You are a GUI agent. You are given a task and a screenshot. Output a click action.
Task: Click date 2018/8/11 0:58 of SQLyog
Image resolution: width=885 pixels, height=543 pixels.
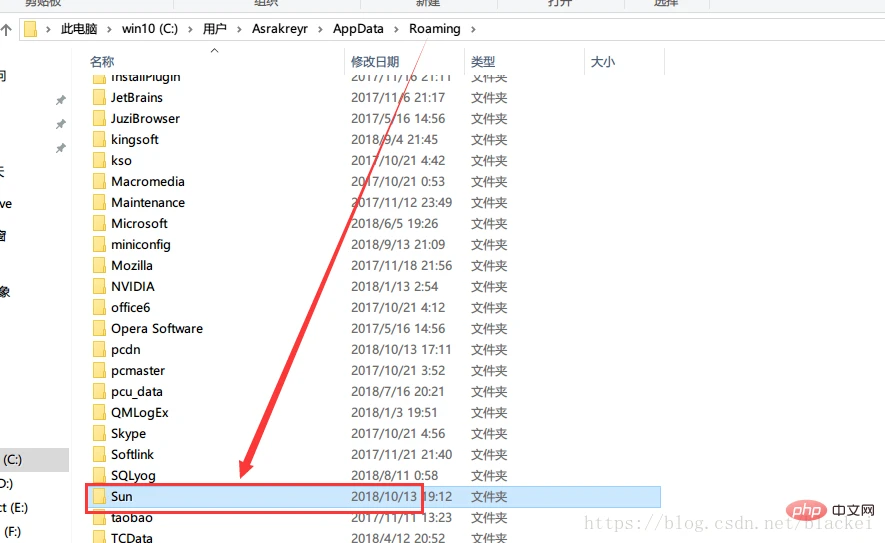point(395,475)
